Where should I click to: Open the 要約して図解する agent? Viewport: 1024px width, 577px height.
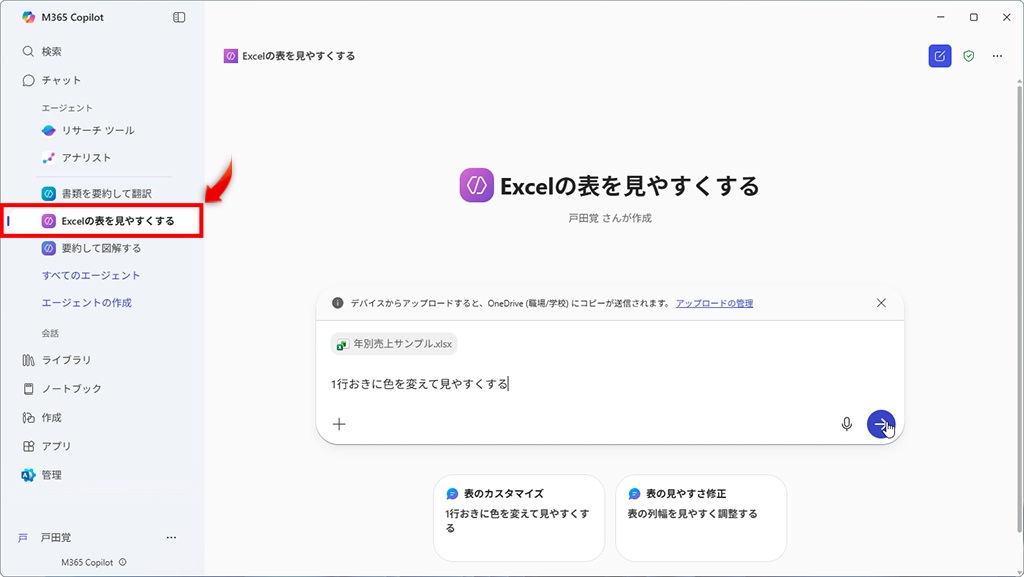click(x=100, y=248)
